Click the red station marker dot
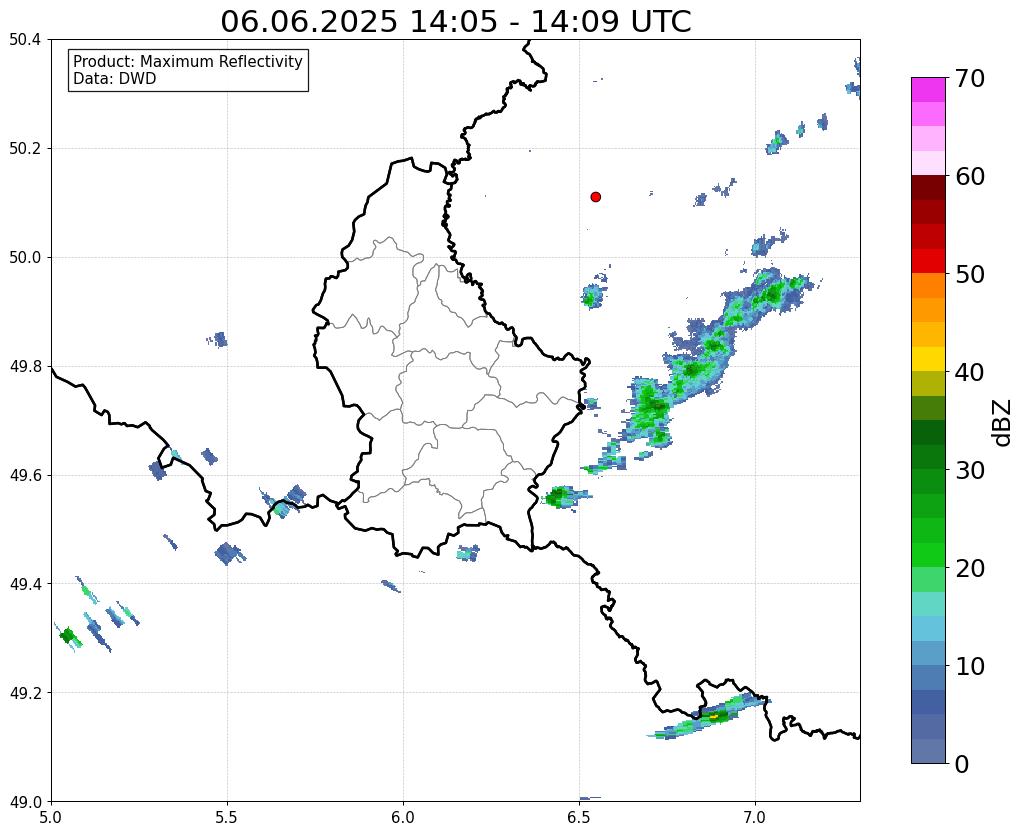This screenshot has width=1023, height=834. pyautogui.click(x=596, y=197)
